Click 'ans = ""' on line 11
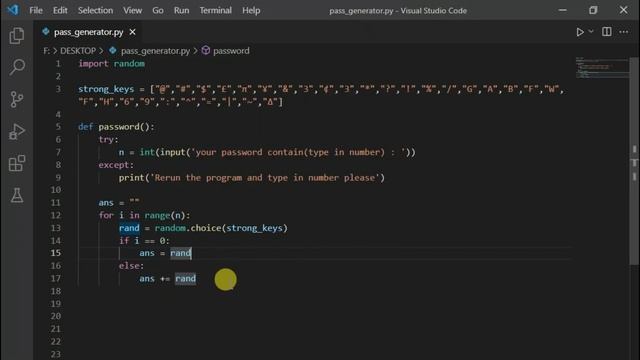This screenshot has width=640, height=360. tap(119, 202)
